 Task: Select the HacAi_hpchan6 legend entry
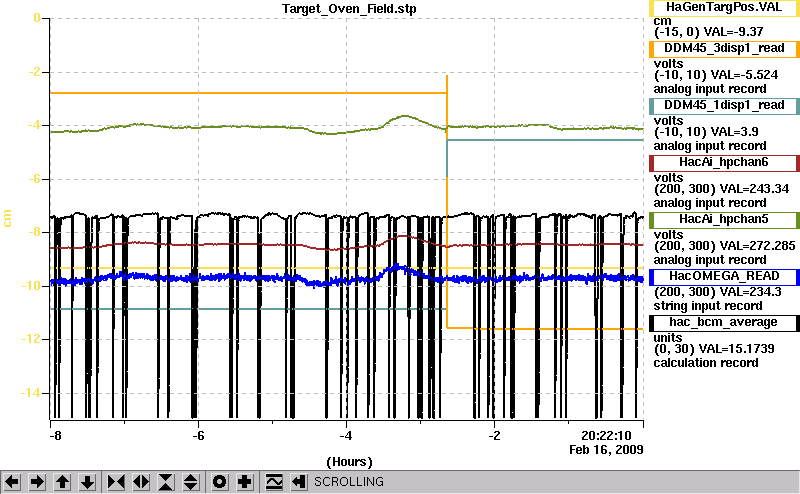coord(724,163)
